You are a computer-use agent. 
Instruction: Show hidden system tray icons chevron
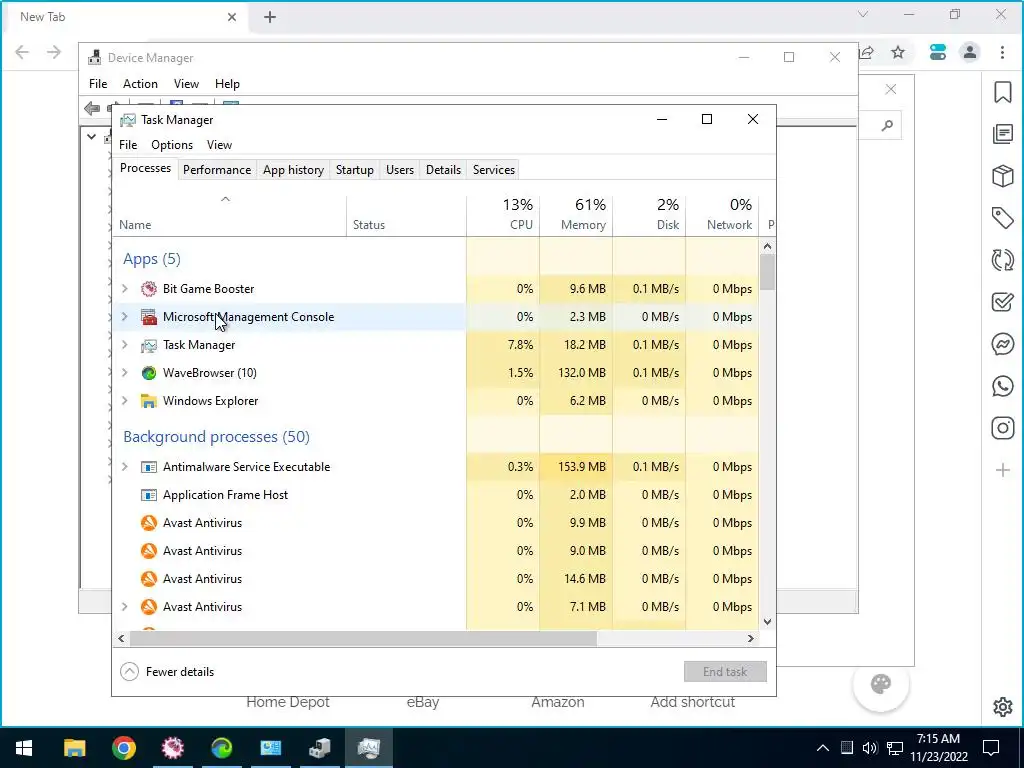pos(823,748)
